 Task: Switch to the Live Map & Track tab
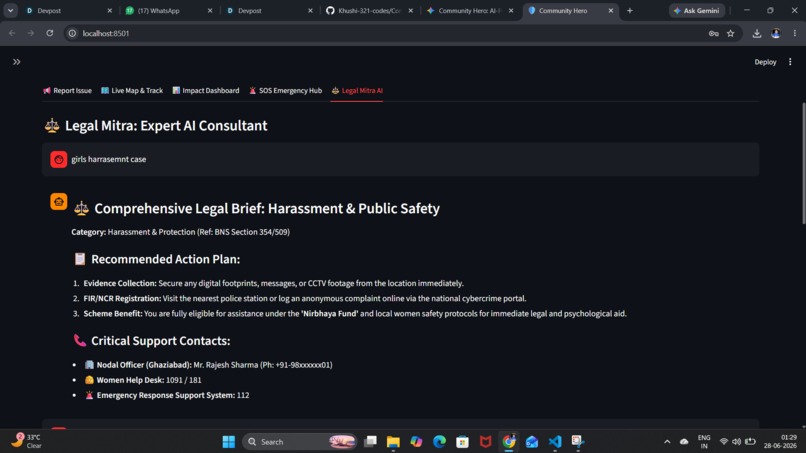132,90
